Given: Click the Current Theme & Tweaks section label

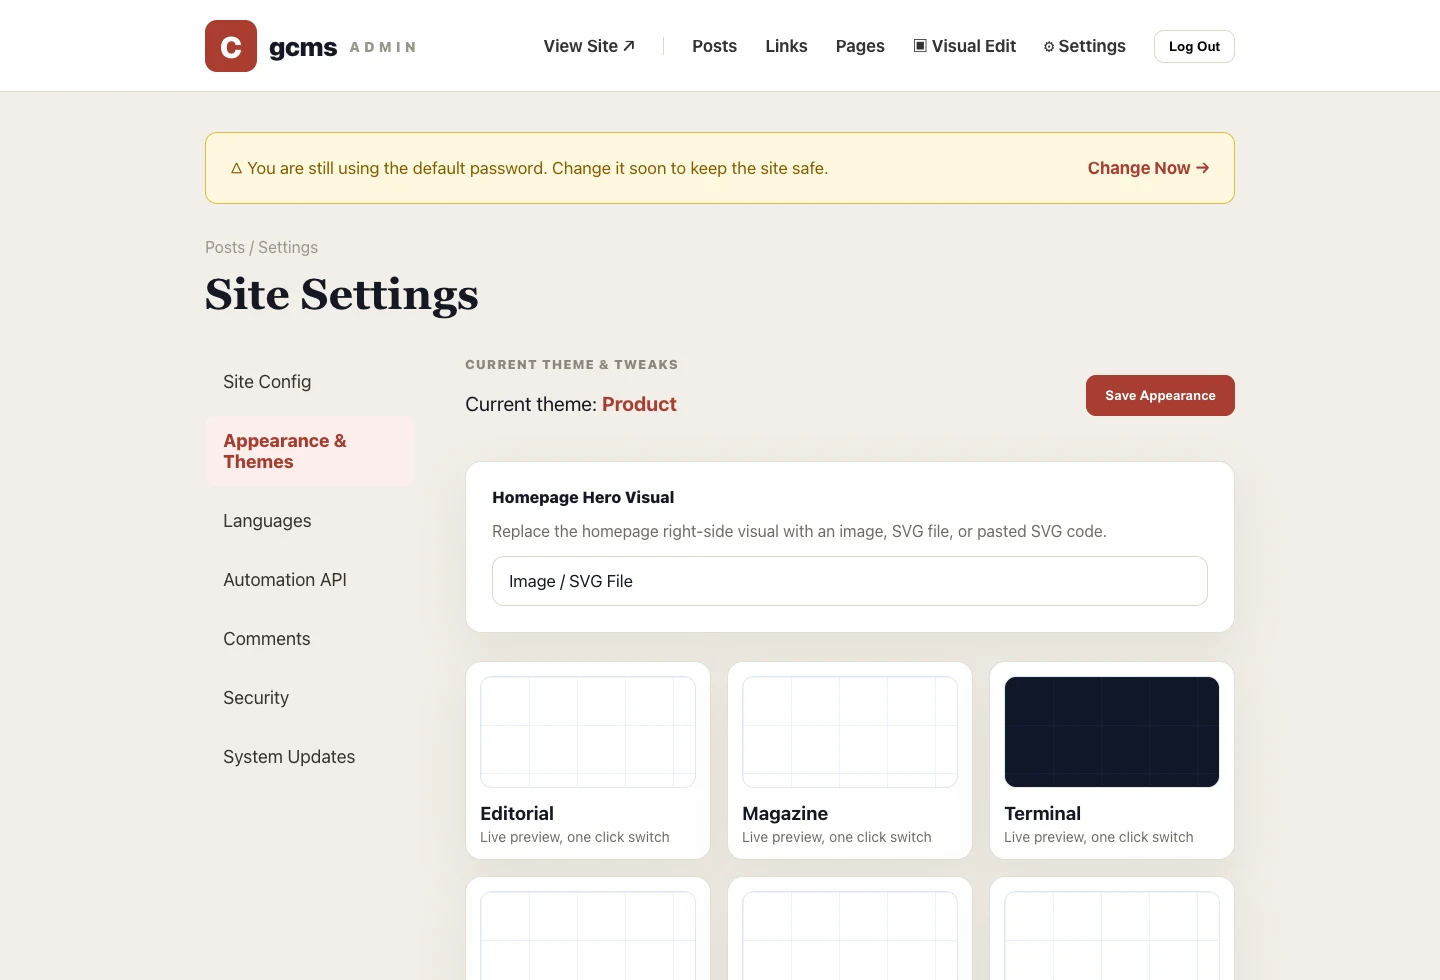Looking at the screenshot, I should tap(572, 365).
